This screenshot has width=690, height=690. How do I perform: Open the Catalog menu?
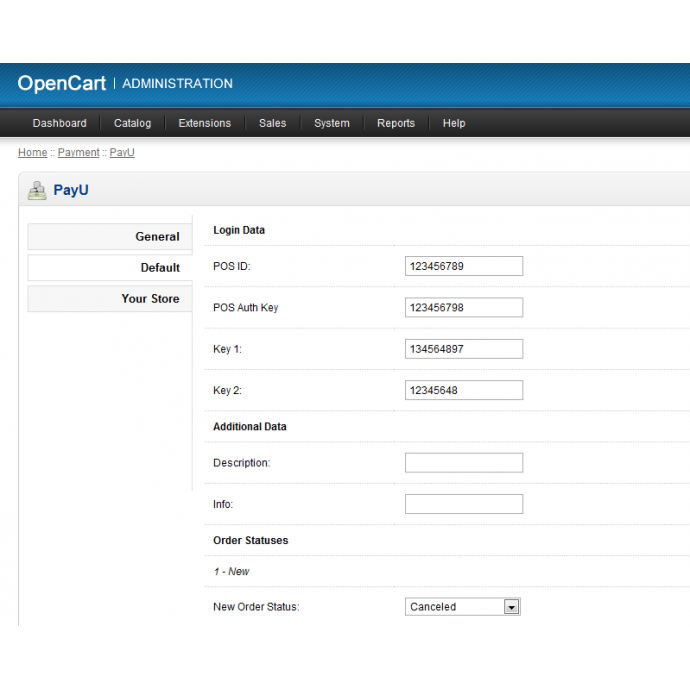132,123
